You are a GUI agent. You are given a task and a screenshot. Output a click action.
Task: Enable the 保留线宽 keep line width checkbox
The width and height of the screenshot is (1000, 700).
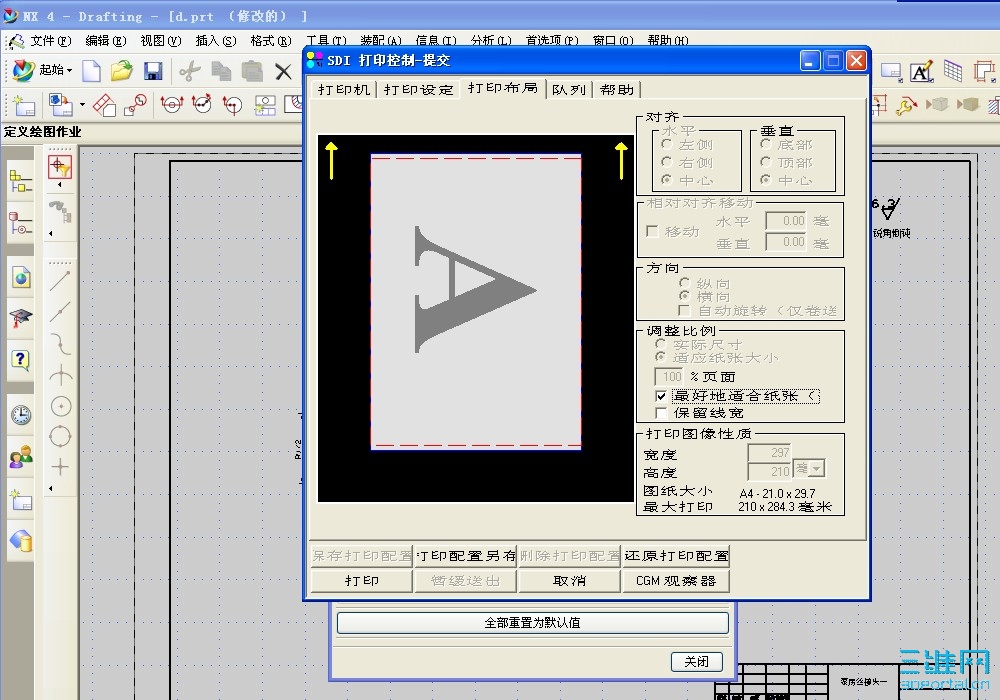click(661, 413)
